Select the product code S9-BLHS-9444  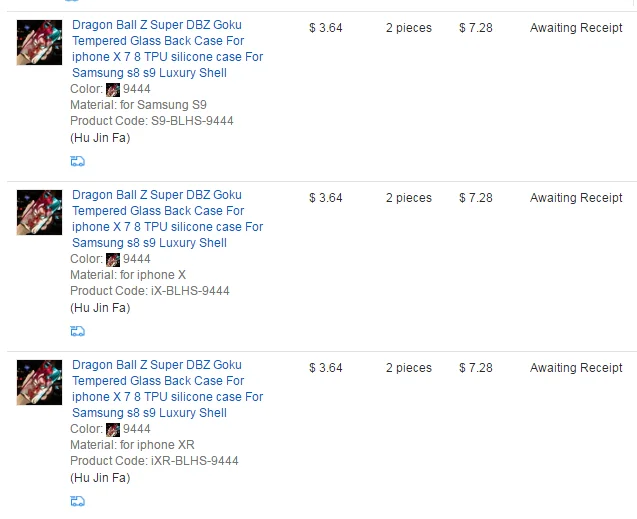point(192,121)
